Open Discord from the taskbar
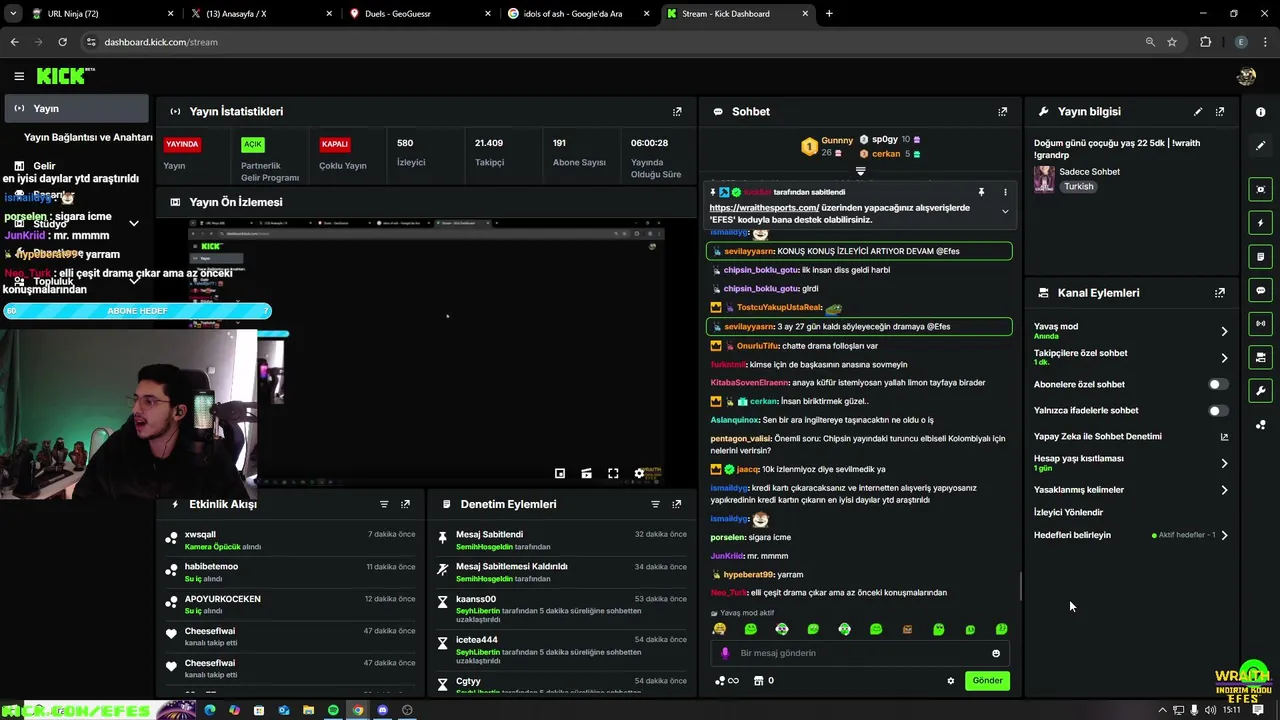This screenshot has height=720, width=1280. click(382, 710)
